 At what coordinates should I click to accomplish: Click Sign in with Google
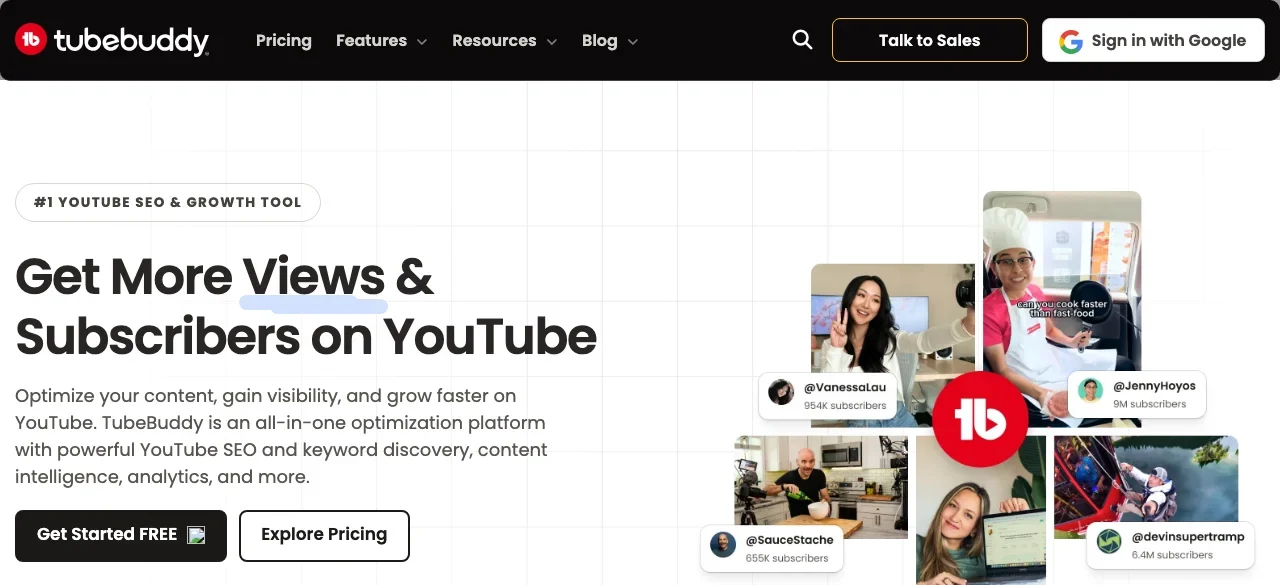(1153, 40)
